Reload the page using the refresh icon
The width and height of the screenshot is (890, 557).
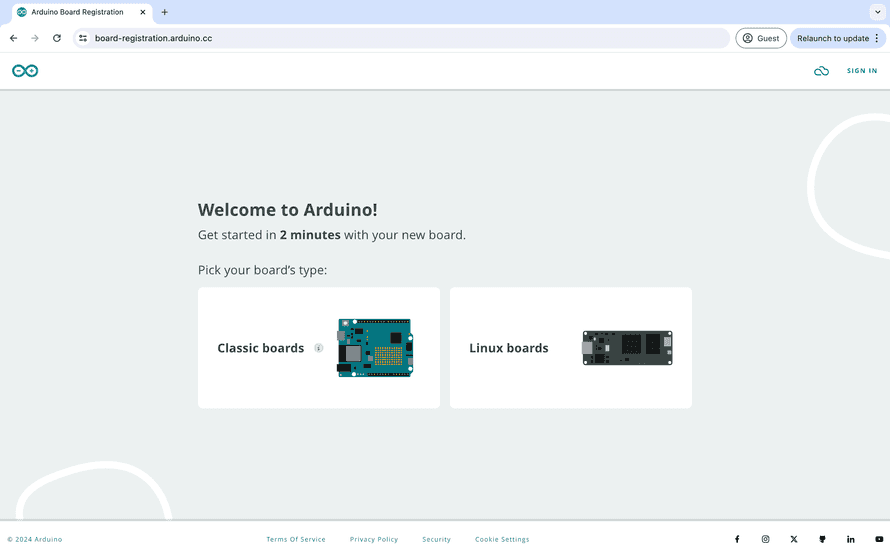click(x=57, y=38)
